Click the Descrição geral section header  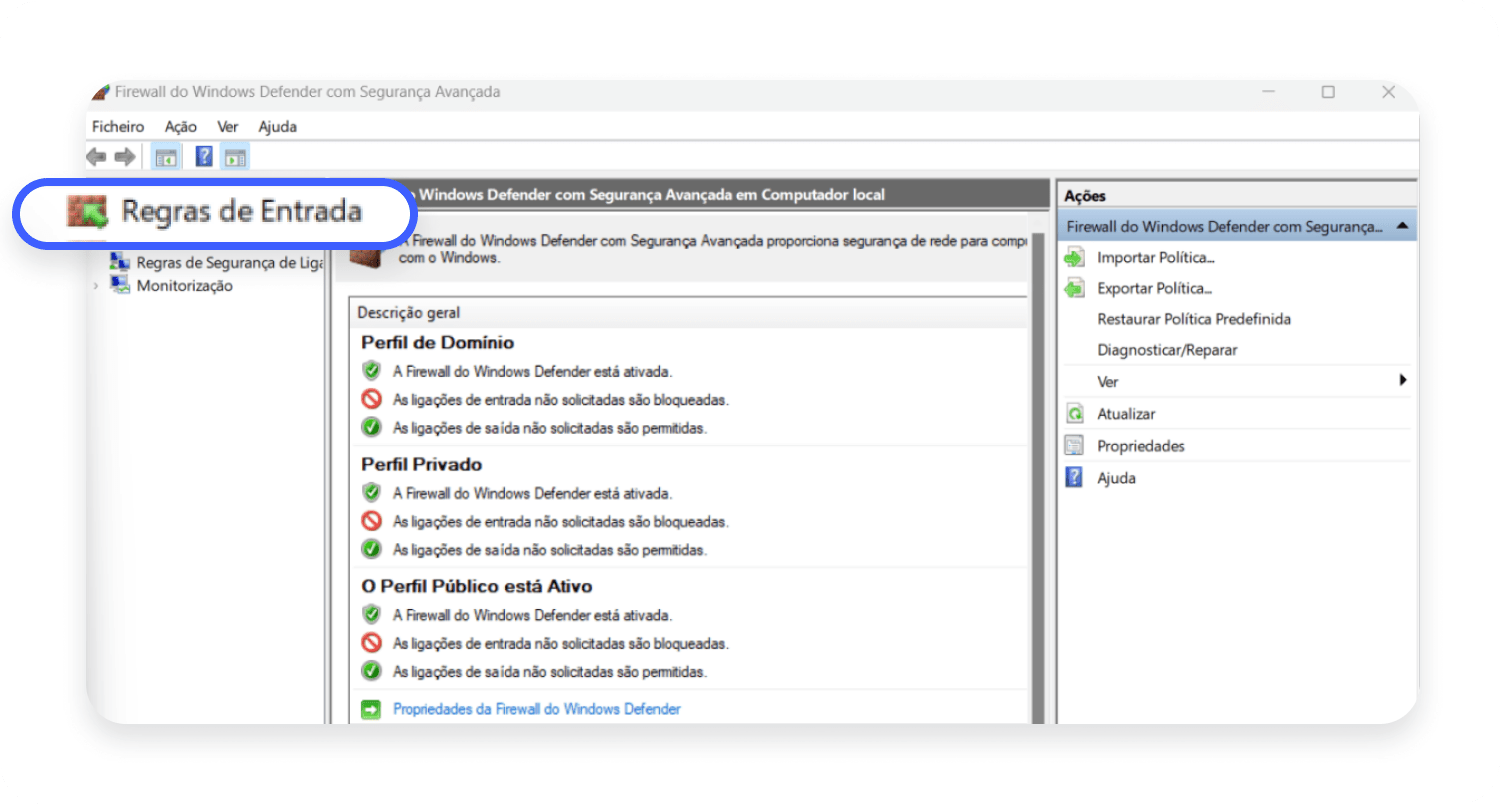688,313
